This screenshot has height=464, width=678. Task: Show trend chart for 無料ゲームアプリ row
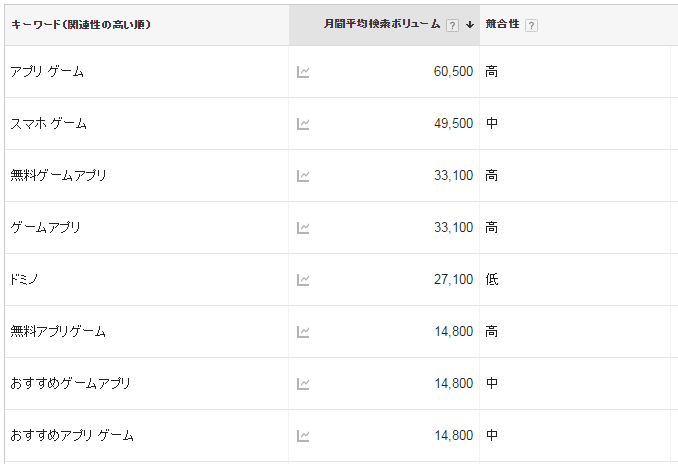click(303, 176)
